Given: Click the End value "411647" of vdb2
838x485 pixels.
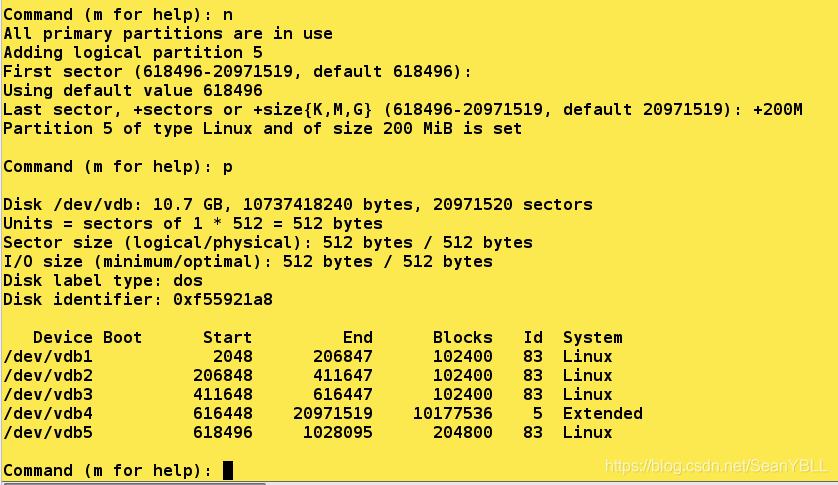Looking at the screenshot, I should pos(343,375).
